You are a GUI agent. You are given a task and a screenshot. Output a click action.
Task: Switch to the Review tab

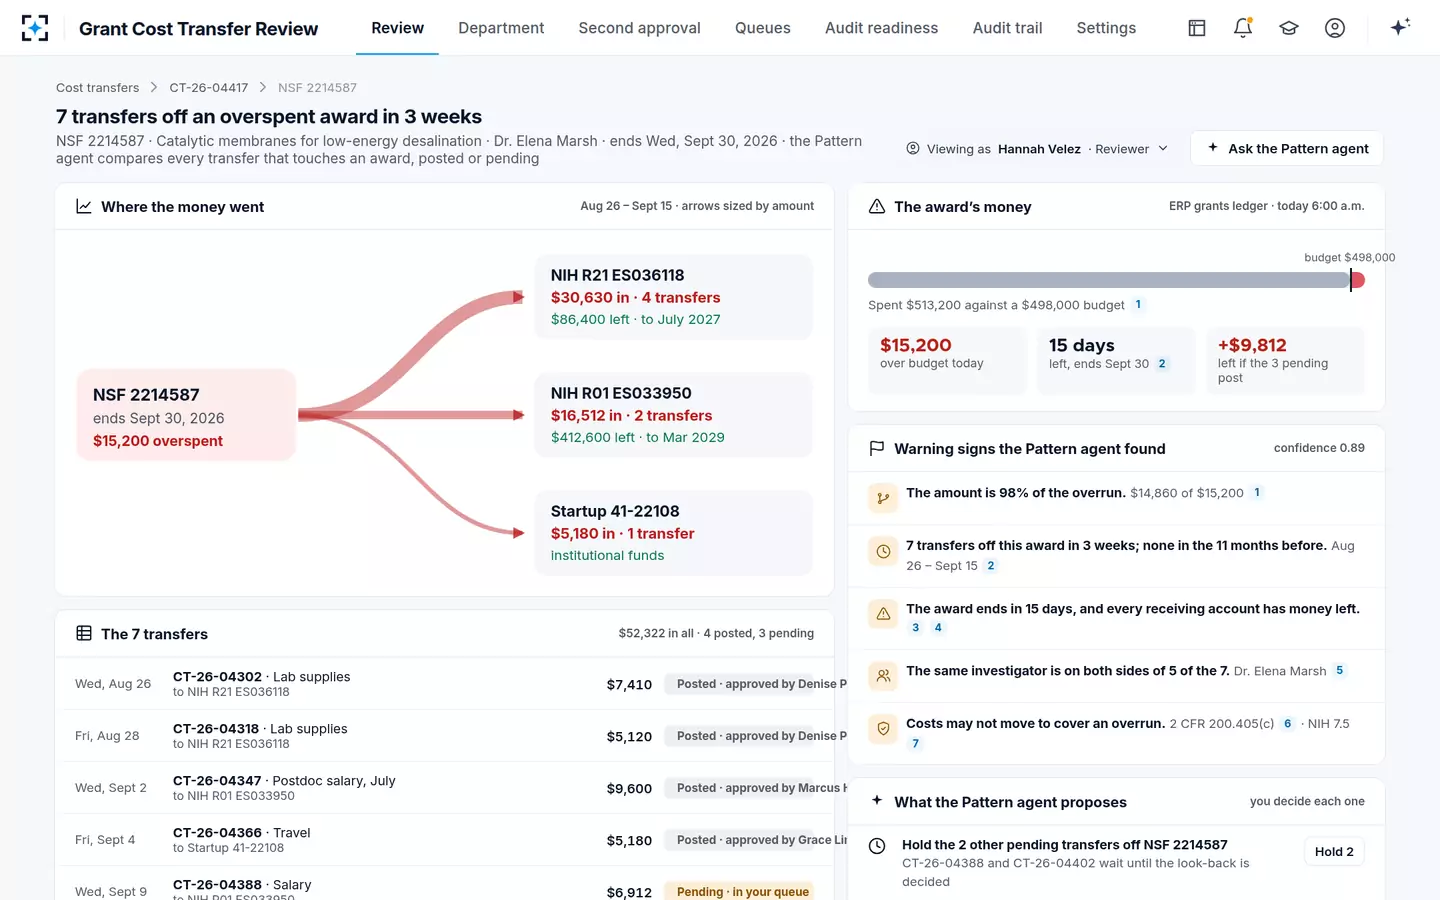point(397,28)
